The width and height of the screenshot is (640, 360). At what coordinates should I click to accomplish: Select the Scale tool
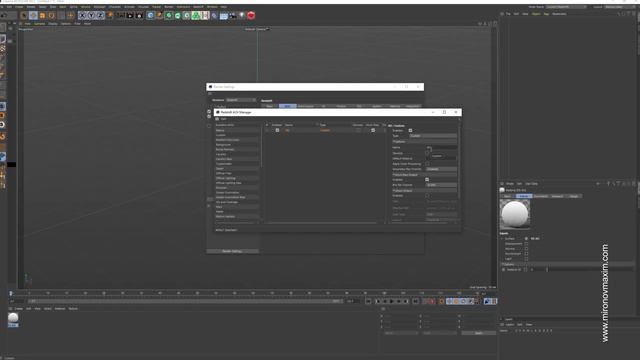(42, 16)
